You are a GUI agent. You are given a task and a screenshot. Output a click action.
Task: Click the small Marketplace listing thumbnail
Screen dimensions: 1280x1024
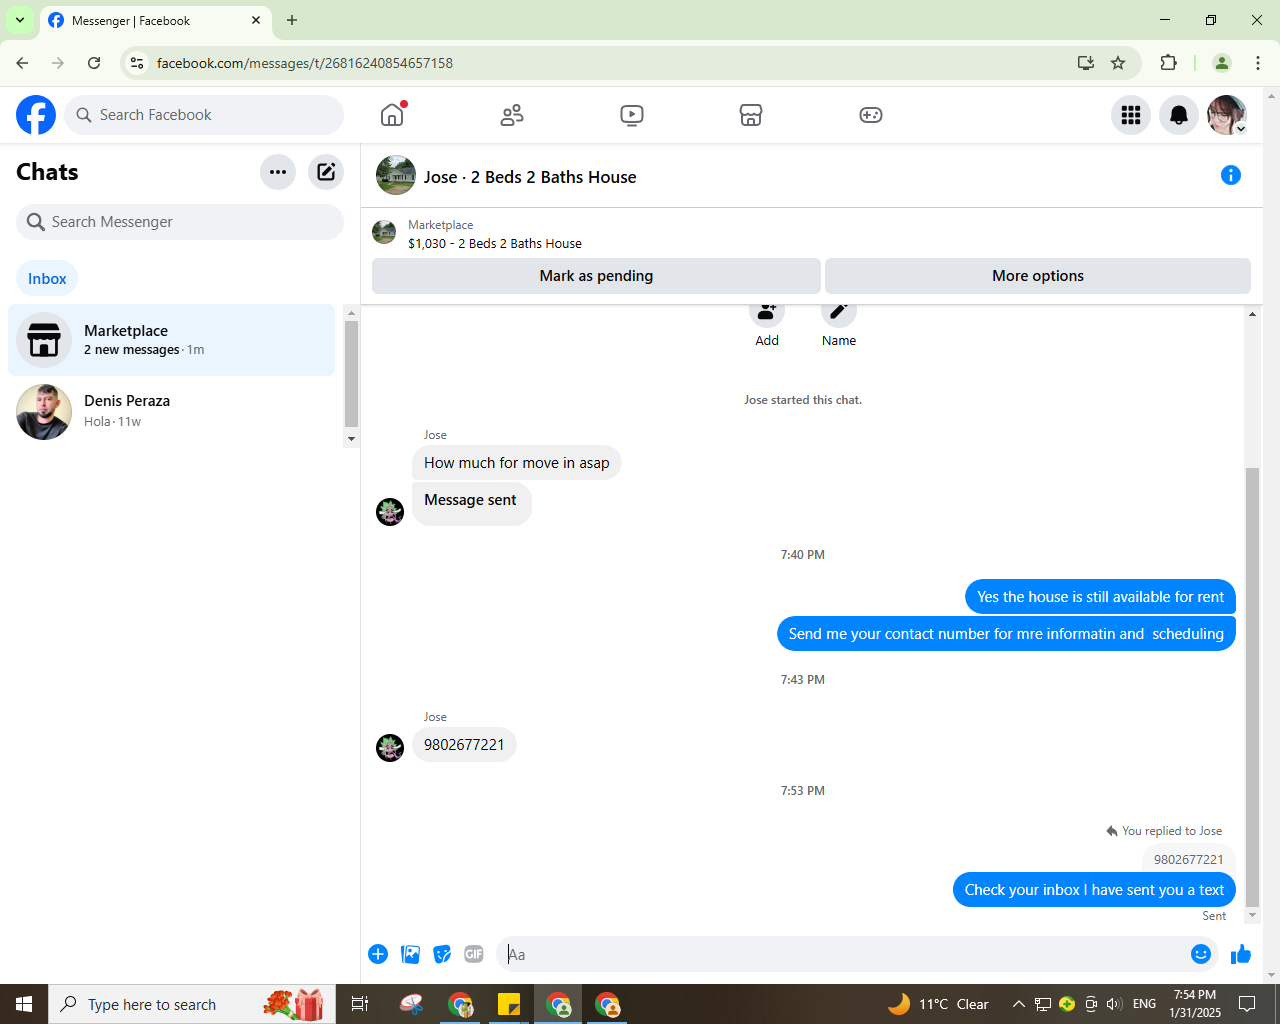coord(384,233)
